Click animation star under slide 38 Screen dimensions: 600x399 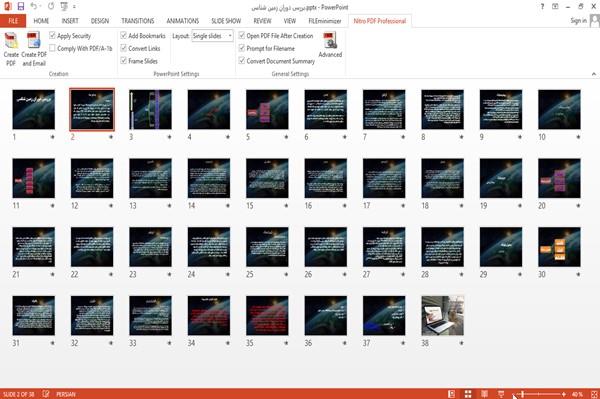(461, 343)
